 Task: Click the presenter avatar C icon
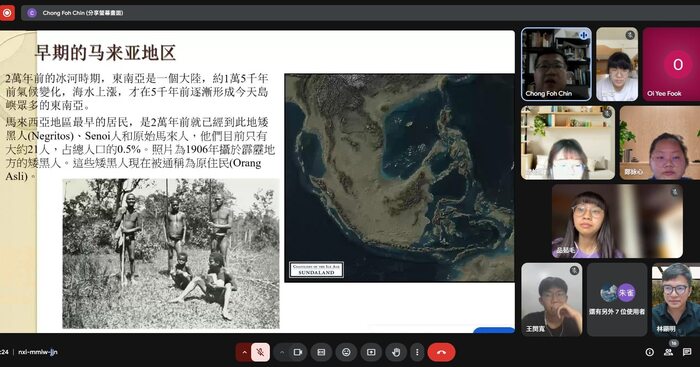click(32, 13)
